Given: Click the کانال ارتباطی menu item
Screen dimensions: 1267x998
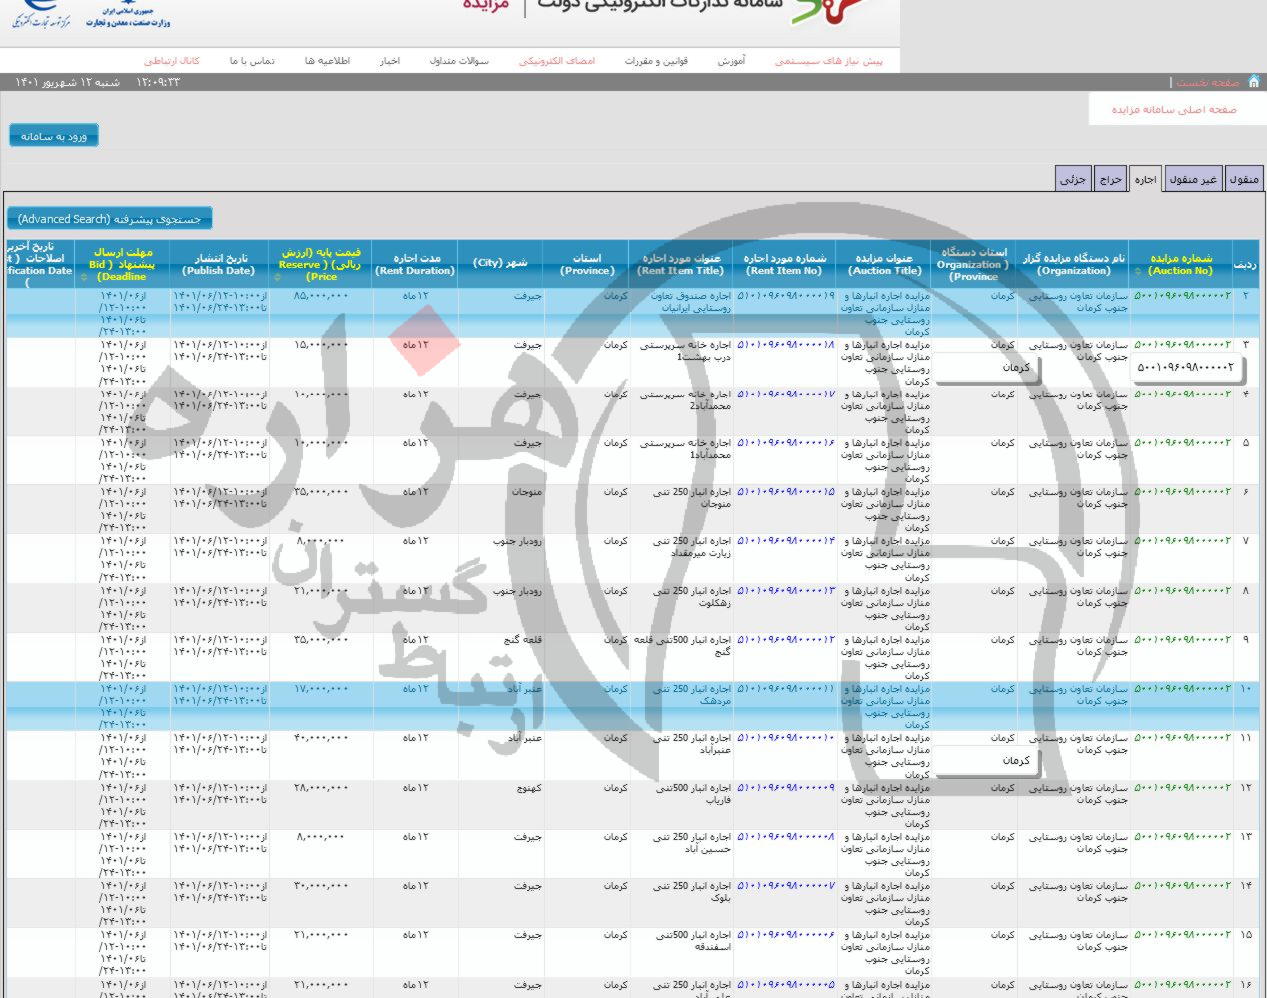Looking at the screenshot, I should [x=172, y=61].
